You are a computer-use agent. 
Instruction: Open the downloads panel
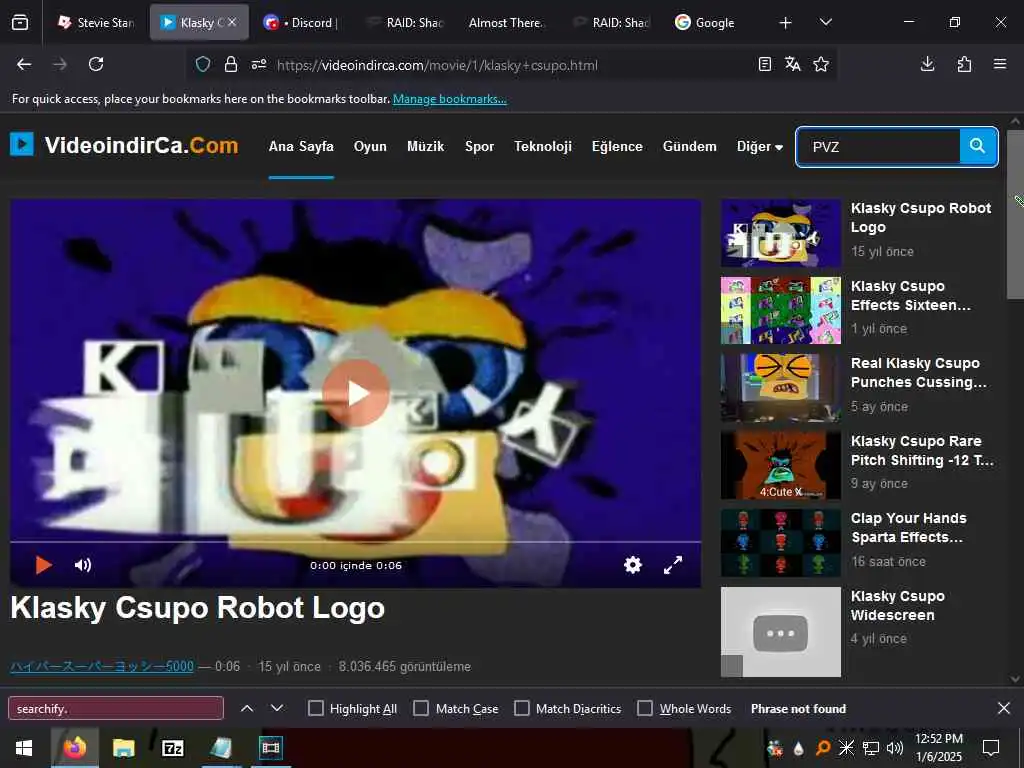927,64
